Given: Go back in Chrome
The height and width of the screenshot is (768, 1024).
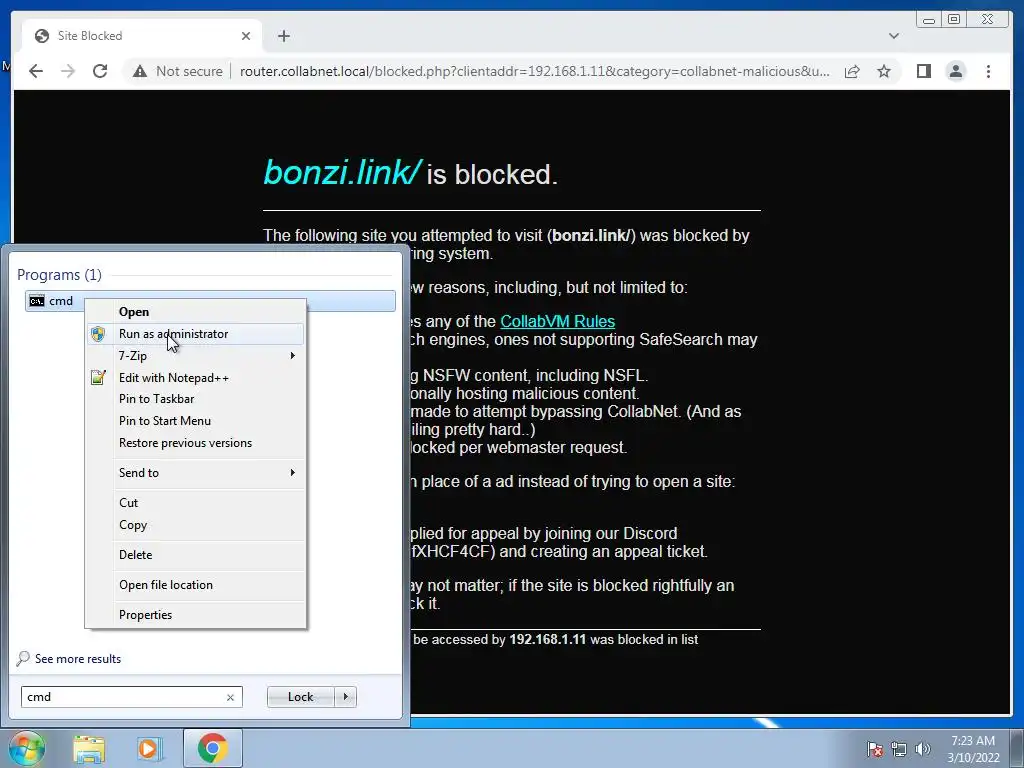Looking at the screenshot, I should click(x=36, y=71).
